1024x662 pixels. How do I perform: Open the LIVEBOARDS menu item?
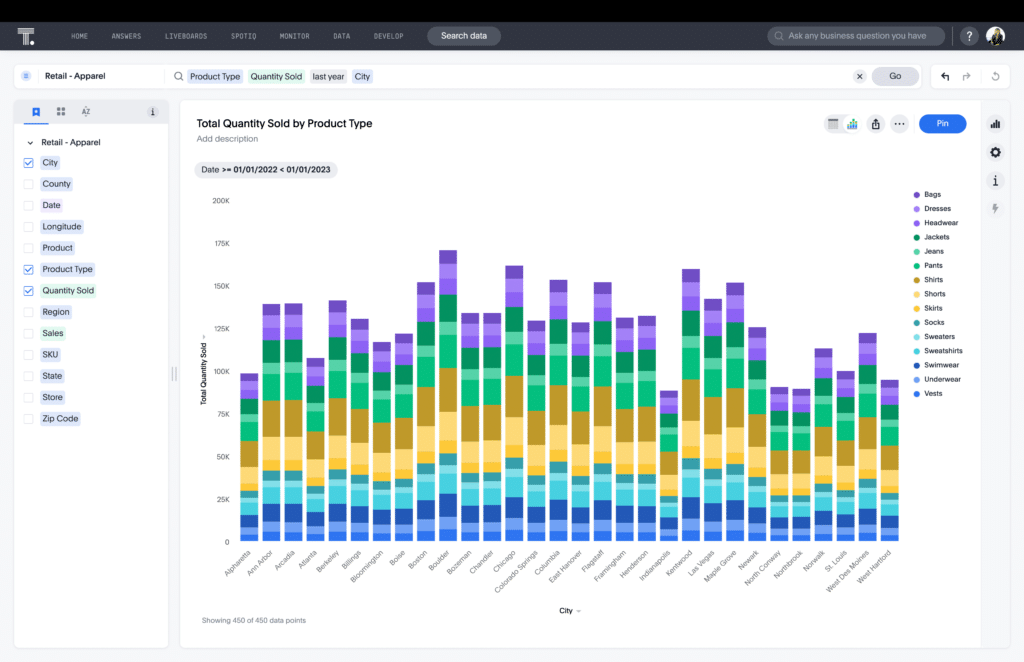[186, 35]
